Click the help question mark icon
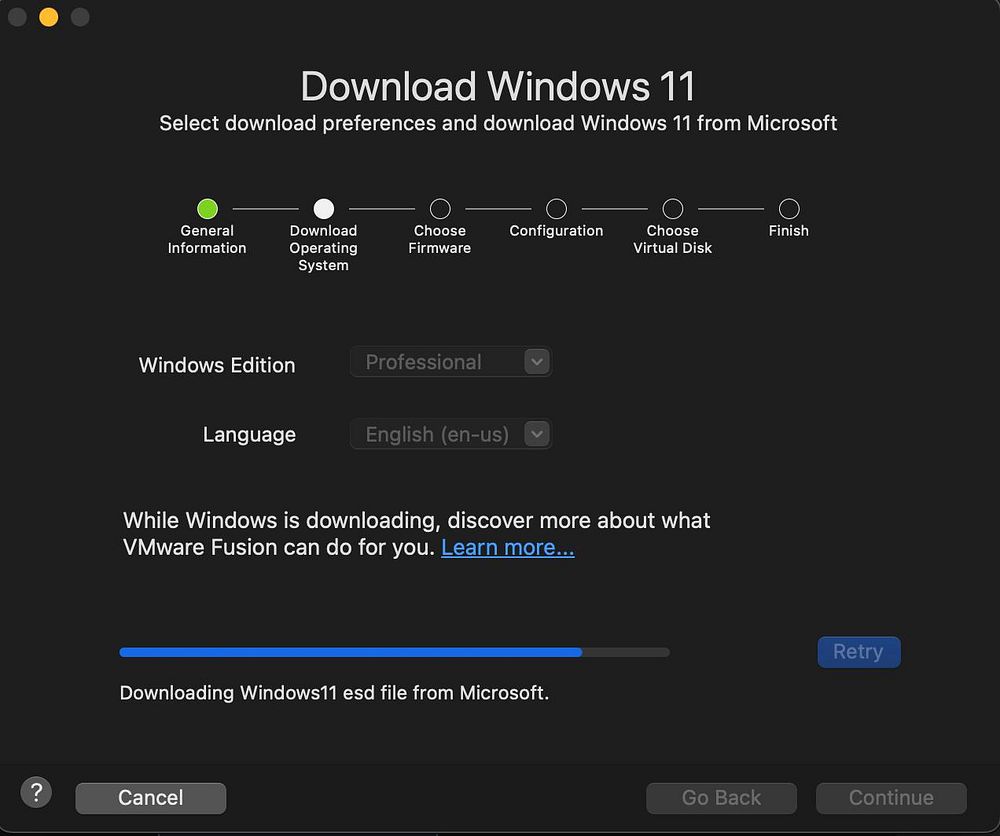This screenshot has height=836, width=1000. [36, 793]
